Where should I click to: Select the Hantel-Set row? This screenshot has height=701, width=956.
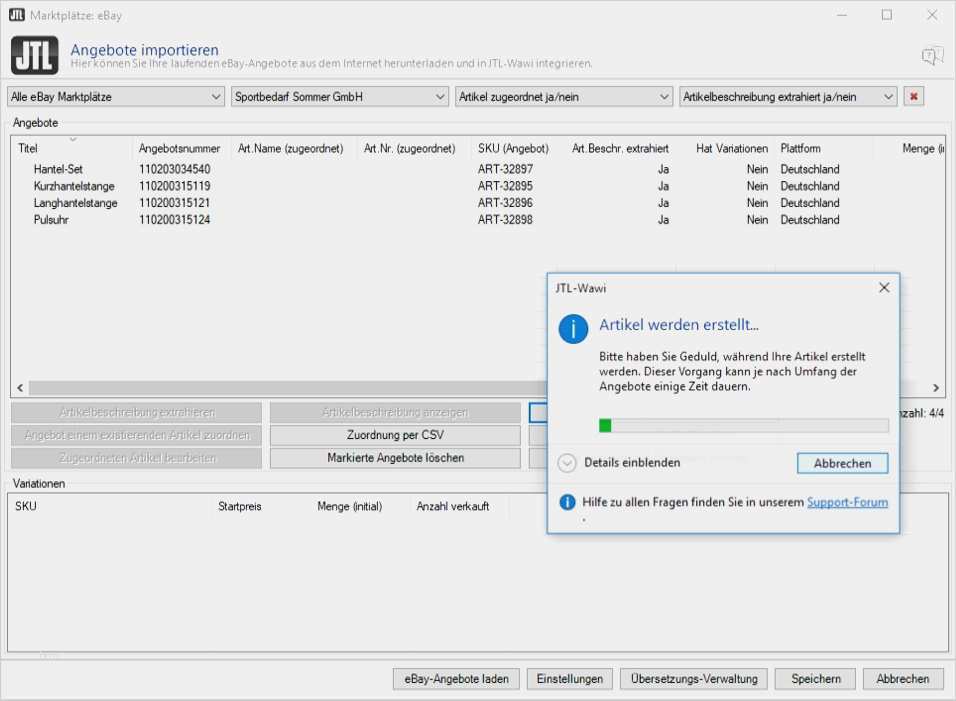(x=477, y=169)
